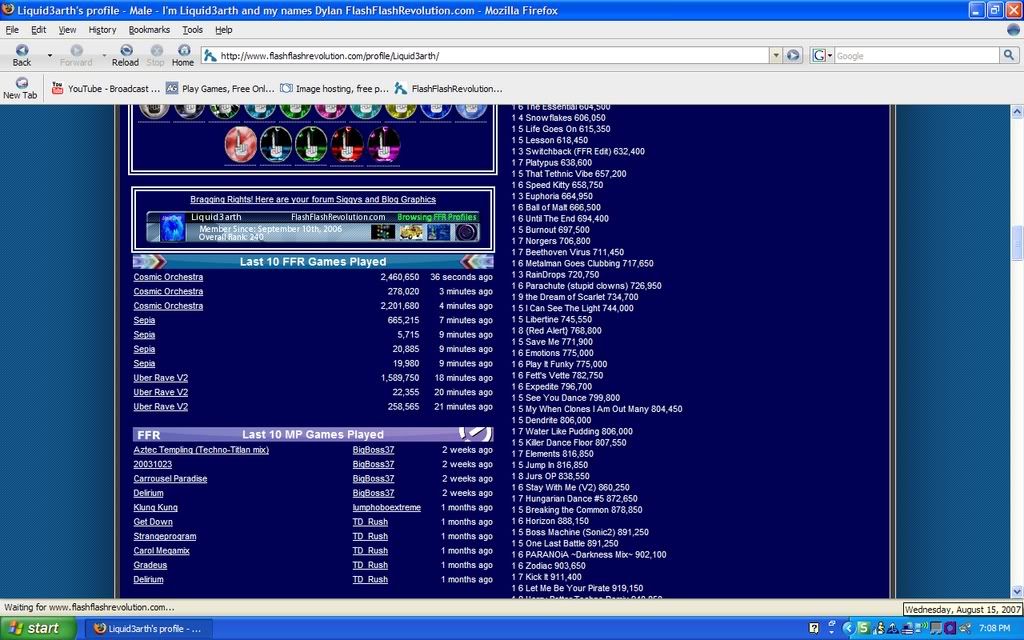Open a New Tab from toolbar

coord(20,88)
